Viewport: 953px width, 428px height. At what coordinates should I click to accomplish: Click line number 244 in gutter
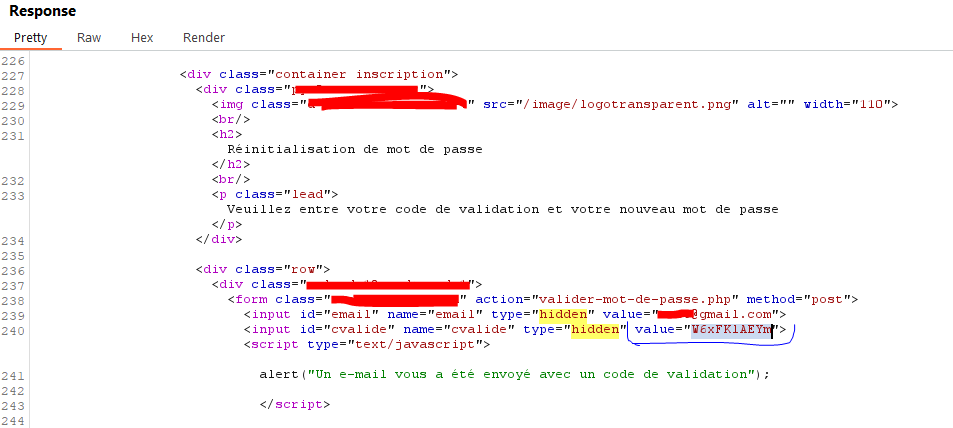pyautogui.click(x=13, y=420)
